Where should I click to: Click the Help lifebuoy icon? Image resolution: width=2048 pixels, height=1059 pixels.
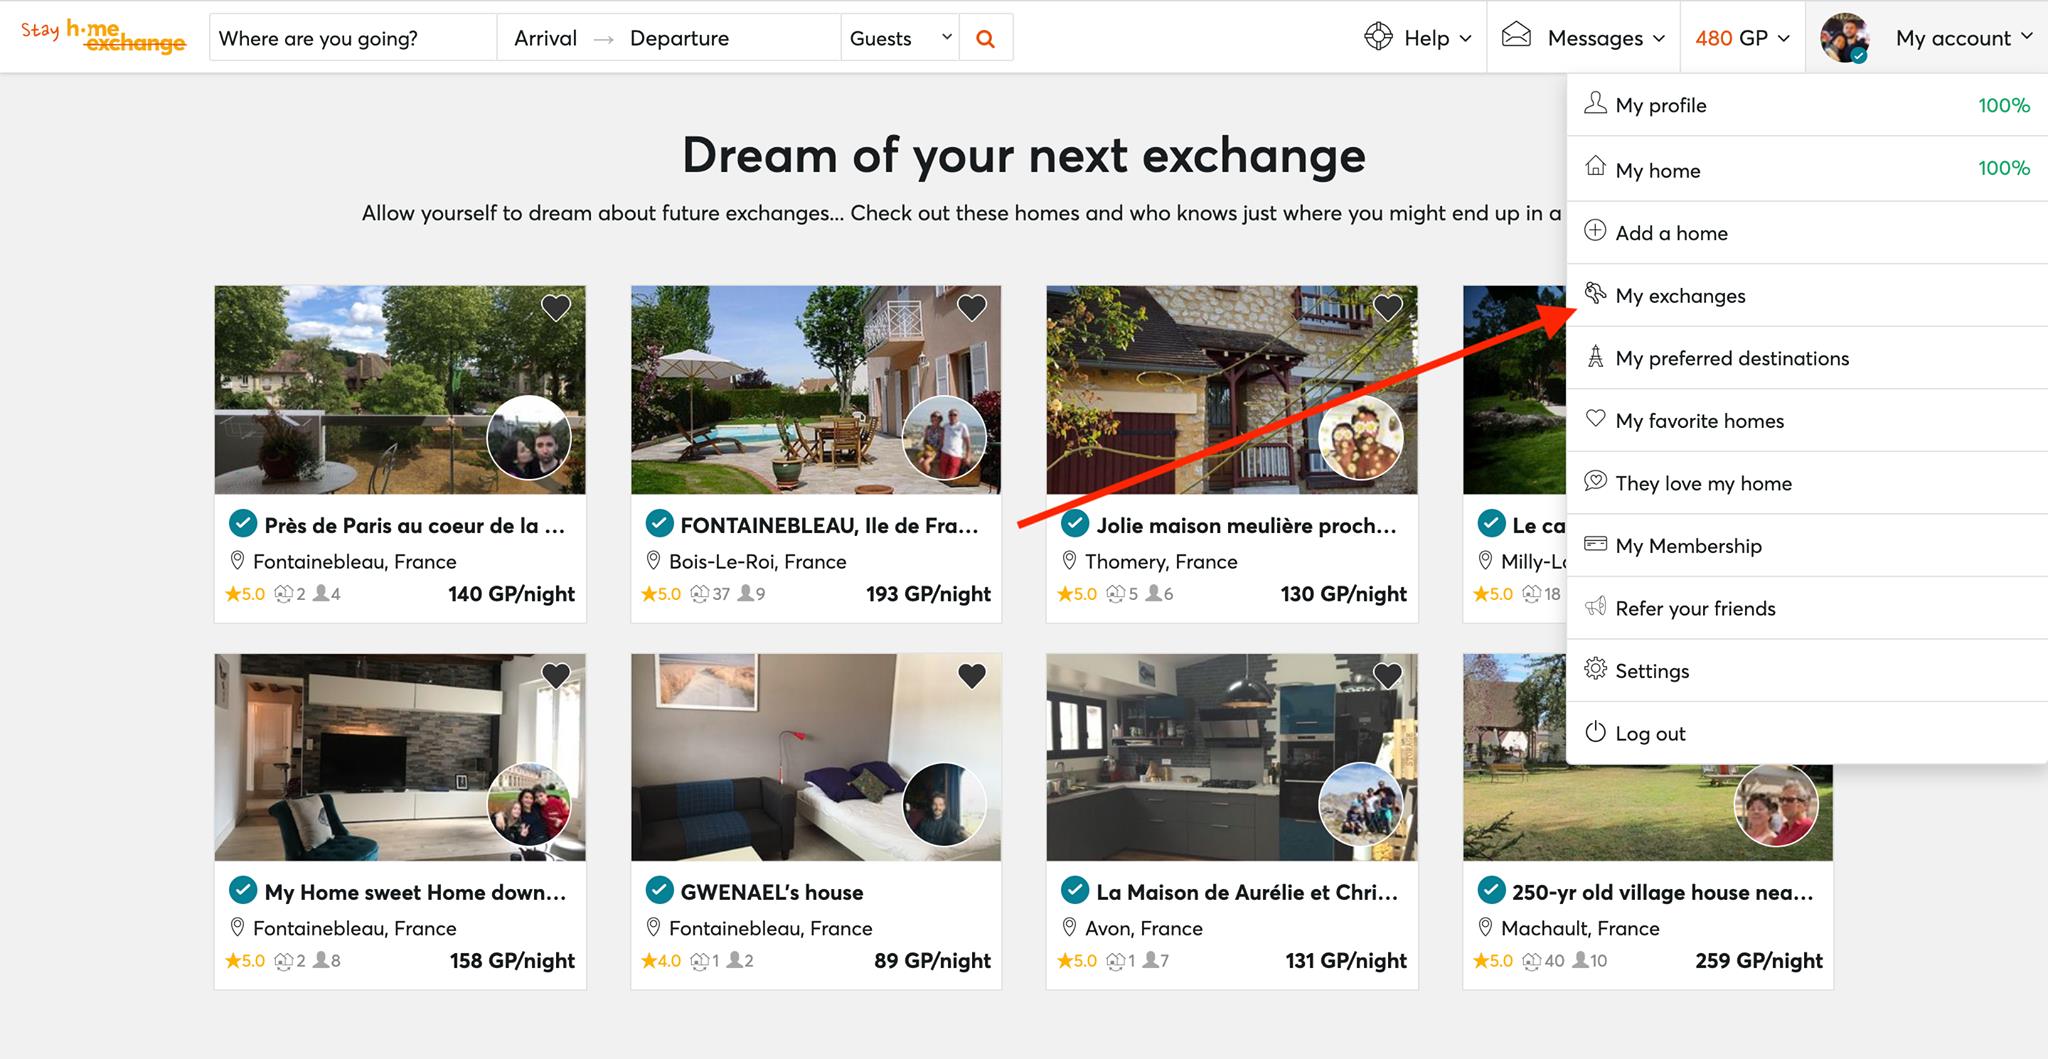click(x=1378, y=37)
